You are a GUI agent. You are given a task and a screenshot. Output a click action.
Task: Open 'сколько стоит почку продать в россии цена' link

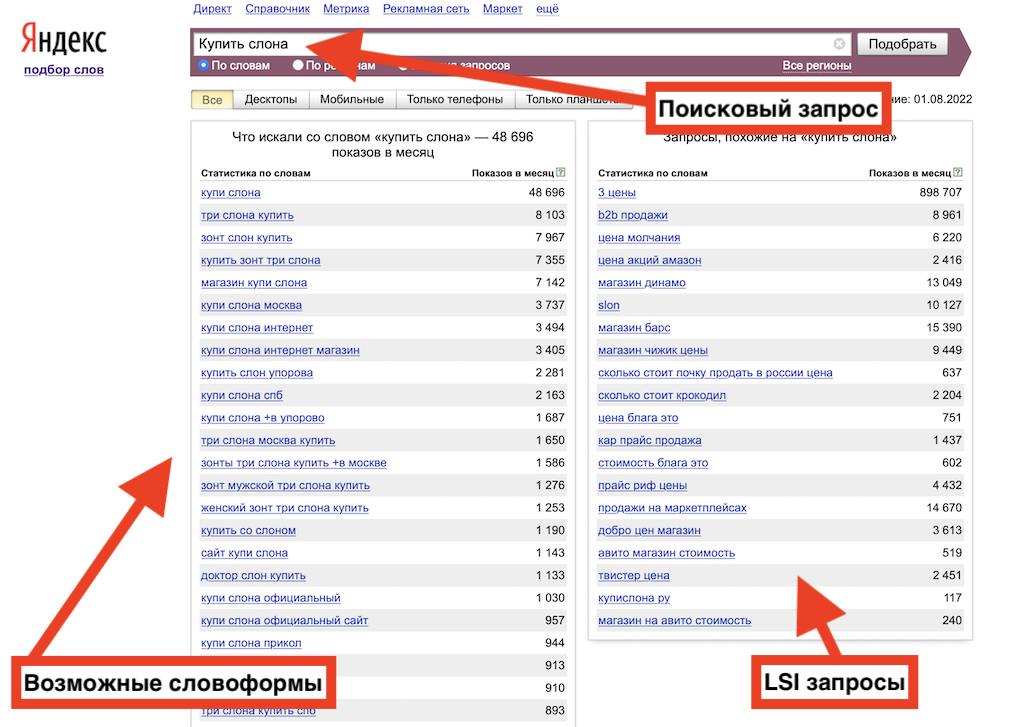[x=715, y=373]
